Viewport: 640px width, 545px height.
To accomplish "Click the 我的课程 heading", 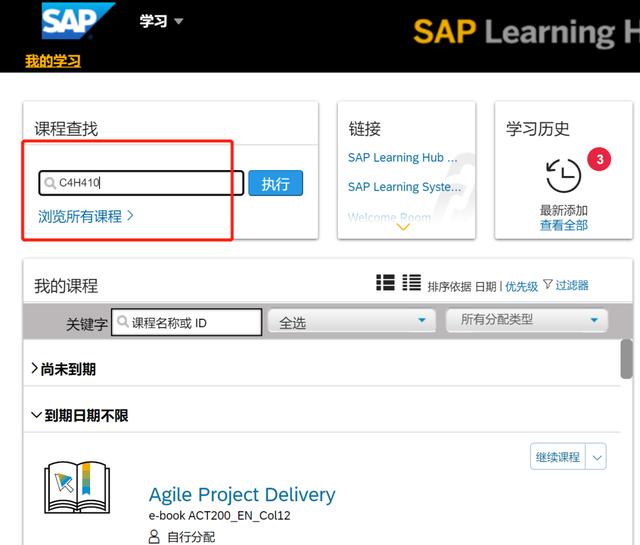I will coord(66,286).
